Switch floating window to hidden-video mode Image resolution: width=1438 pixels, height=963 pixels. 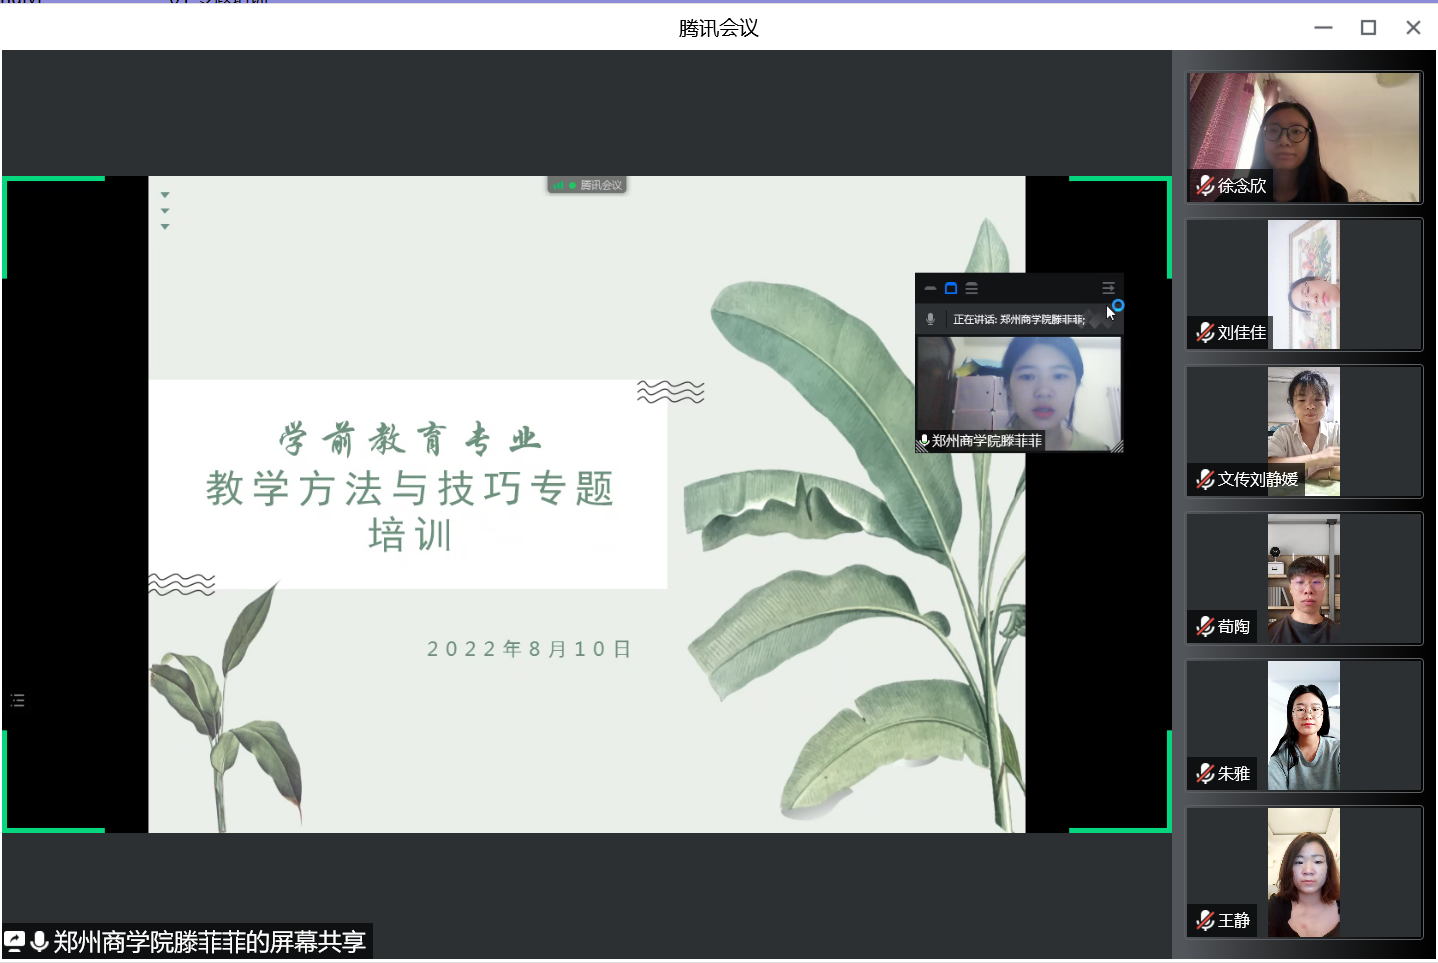930,288
